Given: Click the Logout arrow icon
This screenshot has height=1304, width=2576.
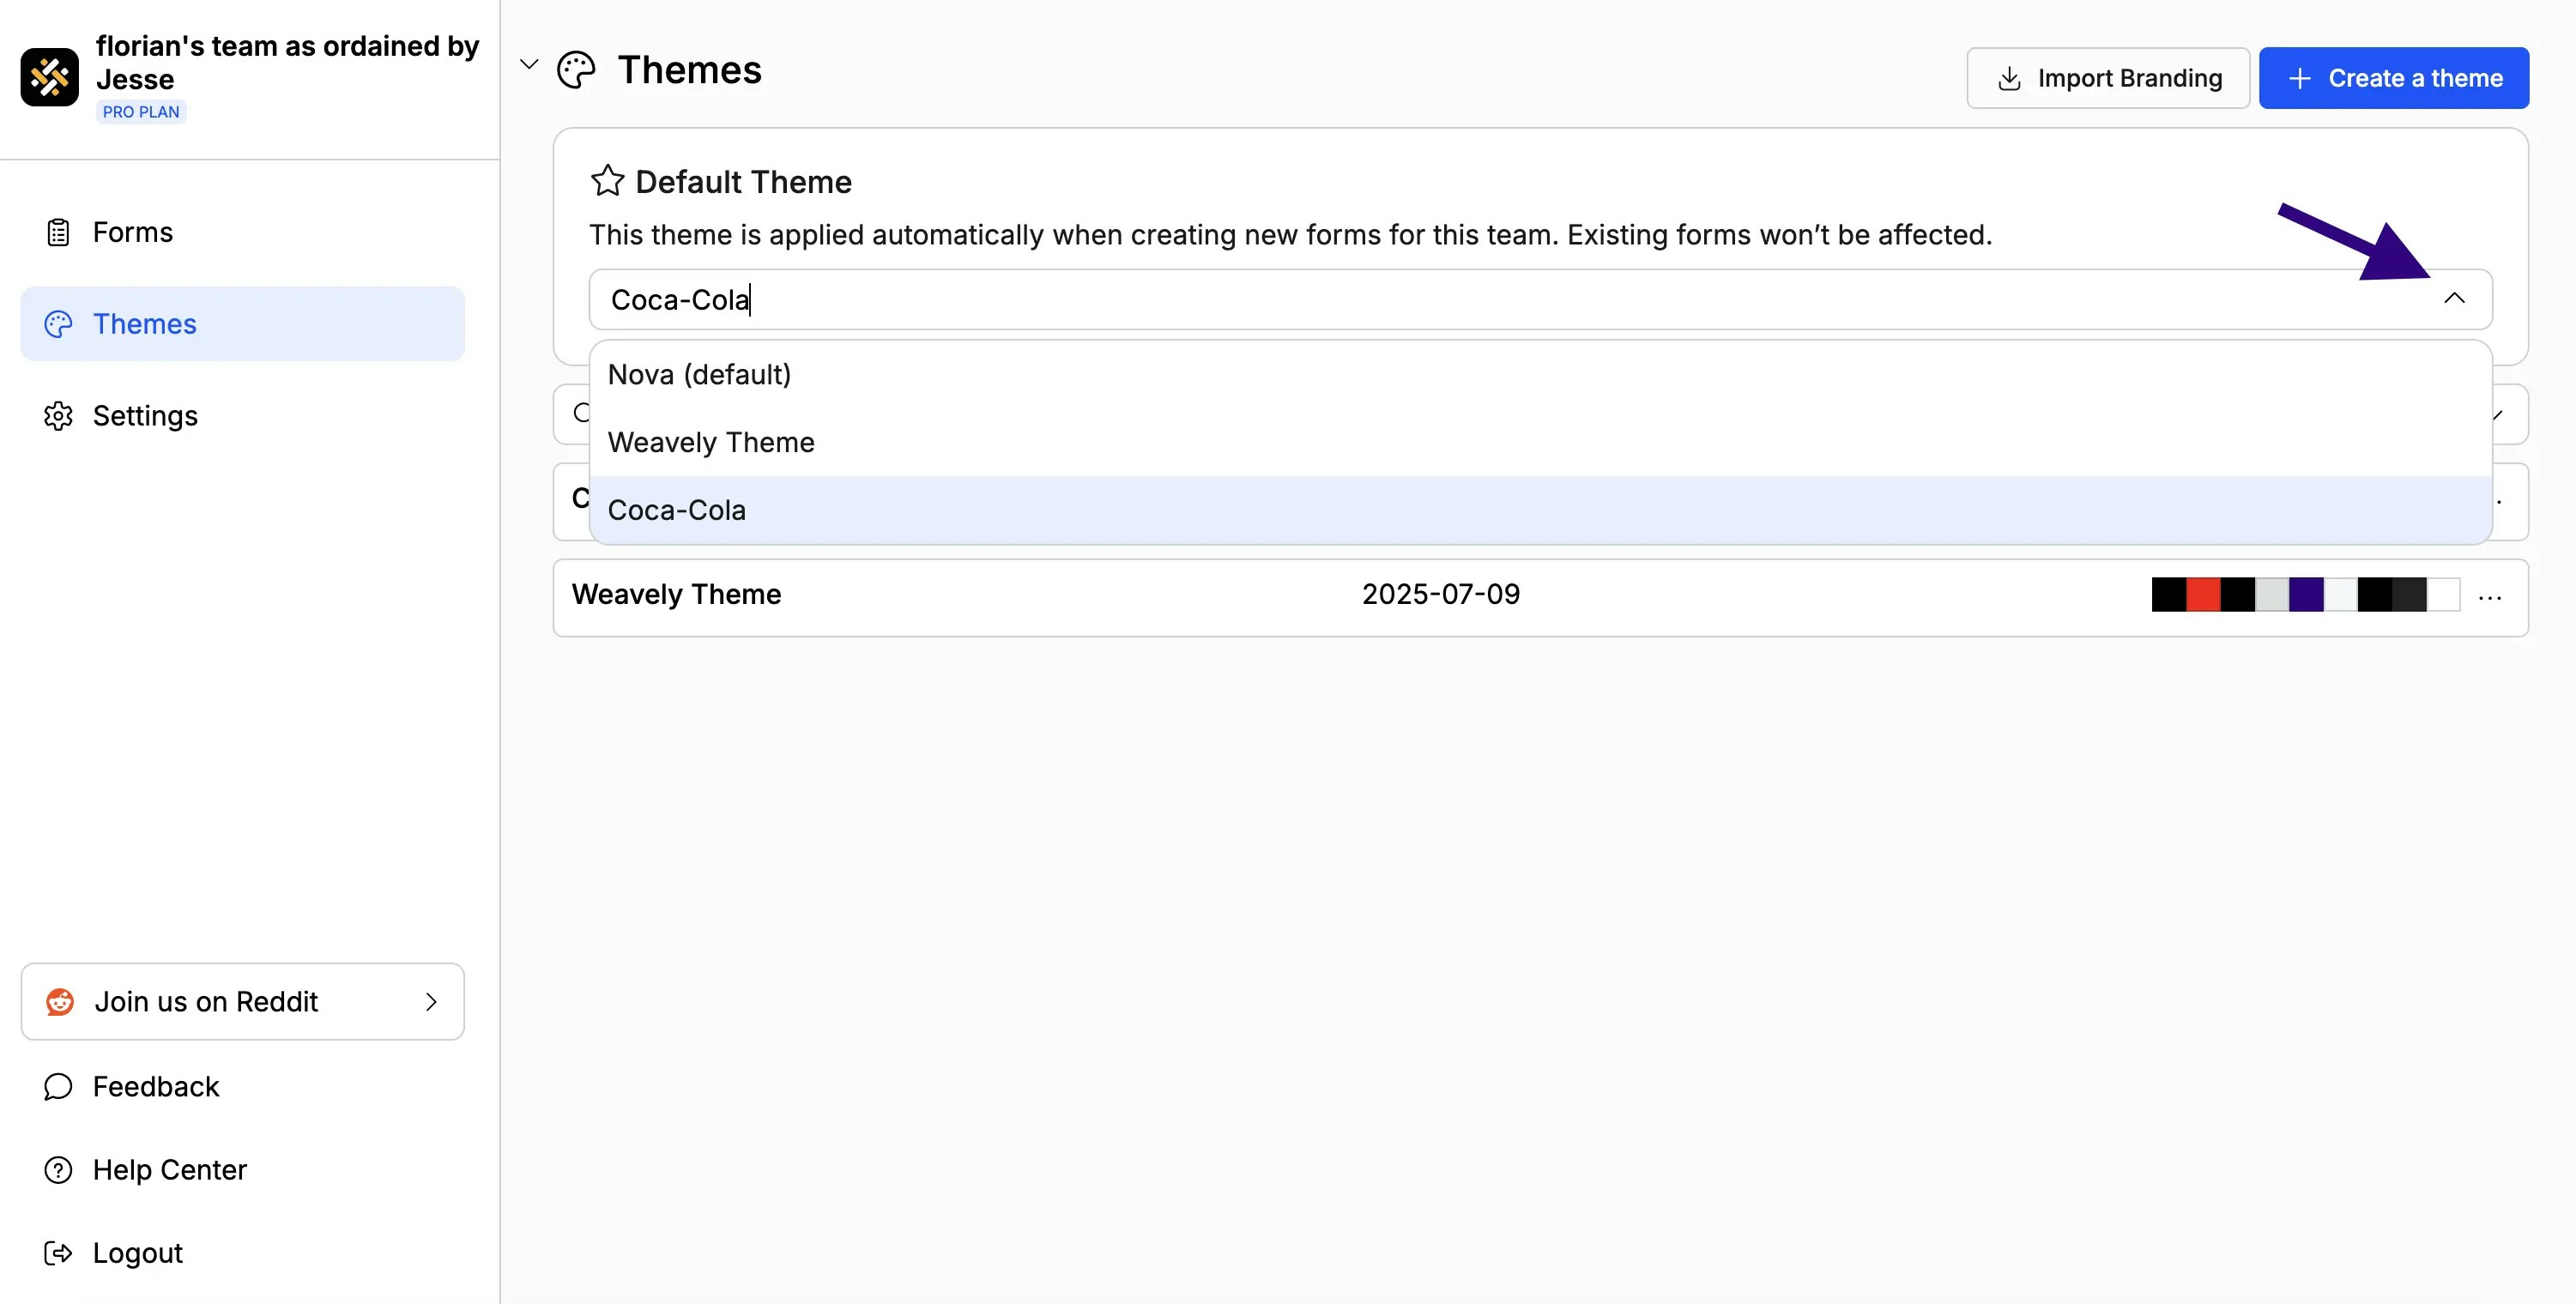Looking at the screenshot, I should click(x=57, y=1252).
